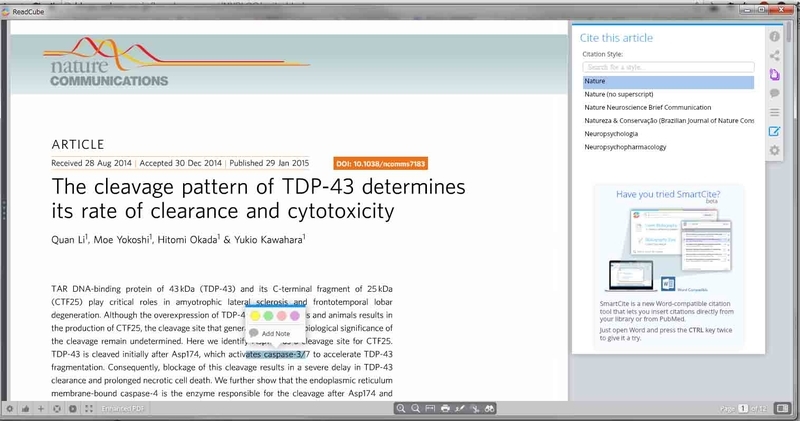Click the DOI 10.1038/ncomms7183 badge
This screenshot has width=800, height=421.
(x=381, y=164)
